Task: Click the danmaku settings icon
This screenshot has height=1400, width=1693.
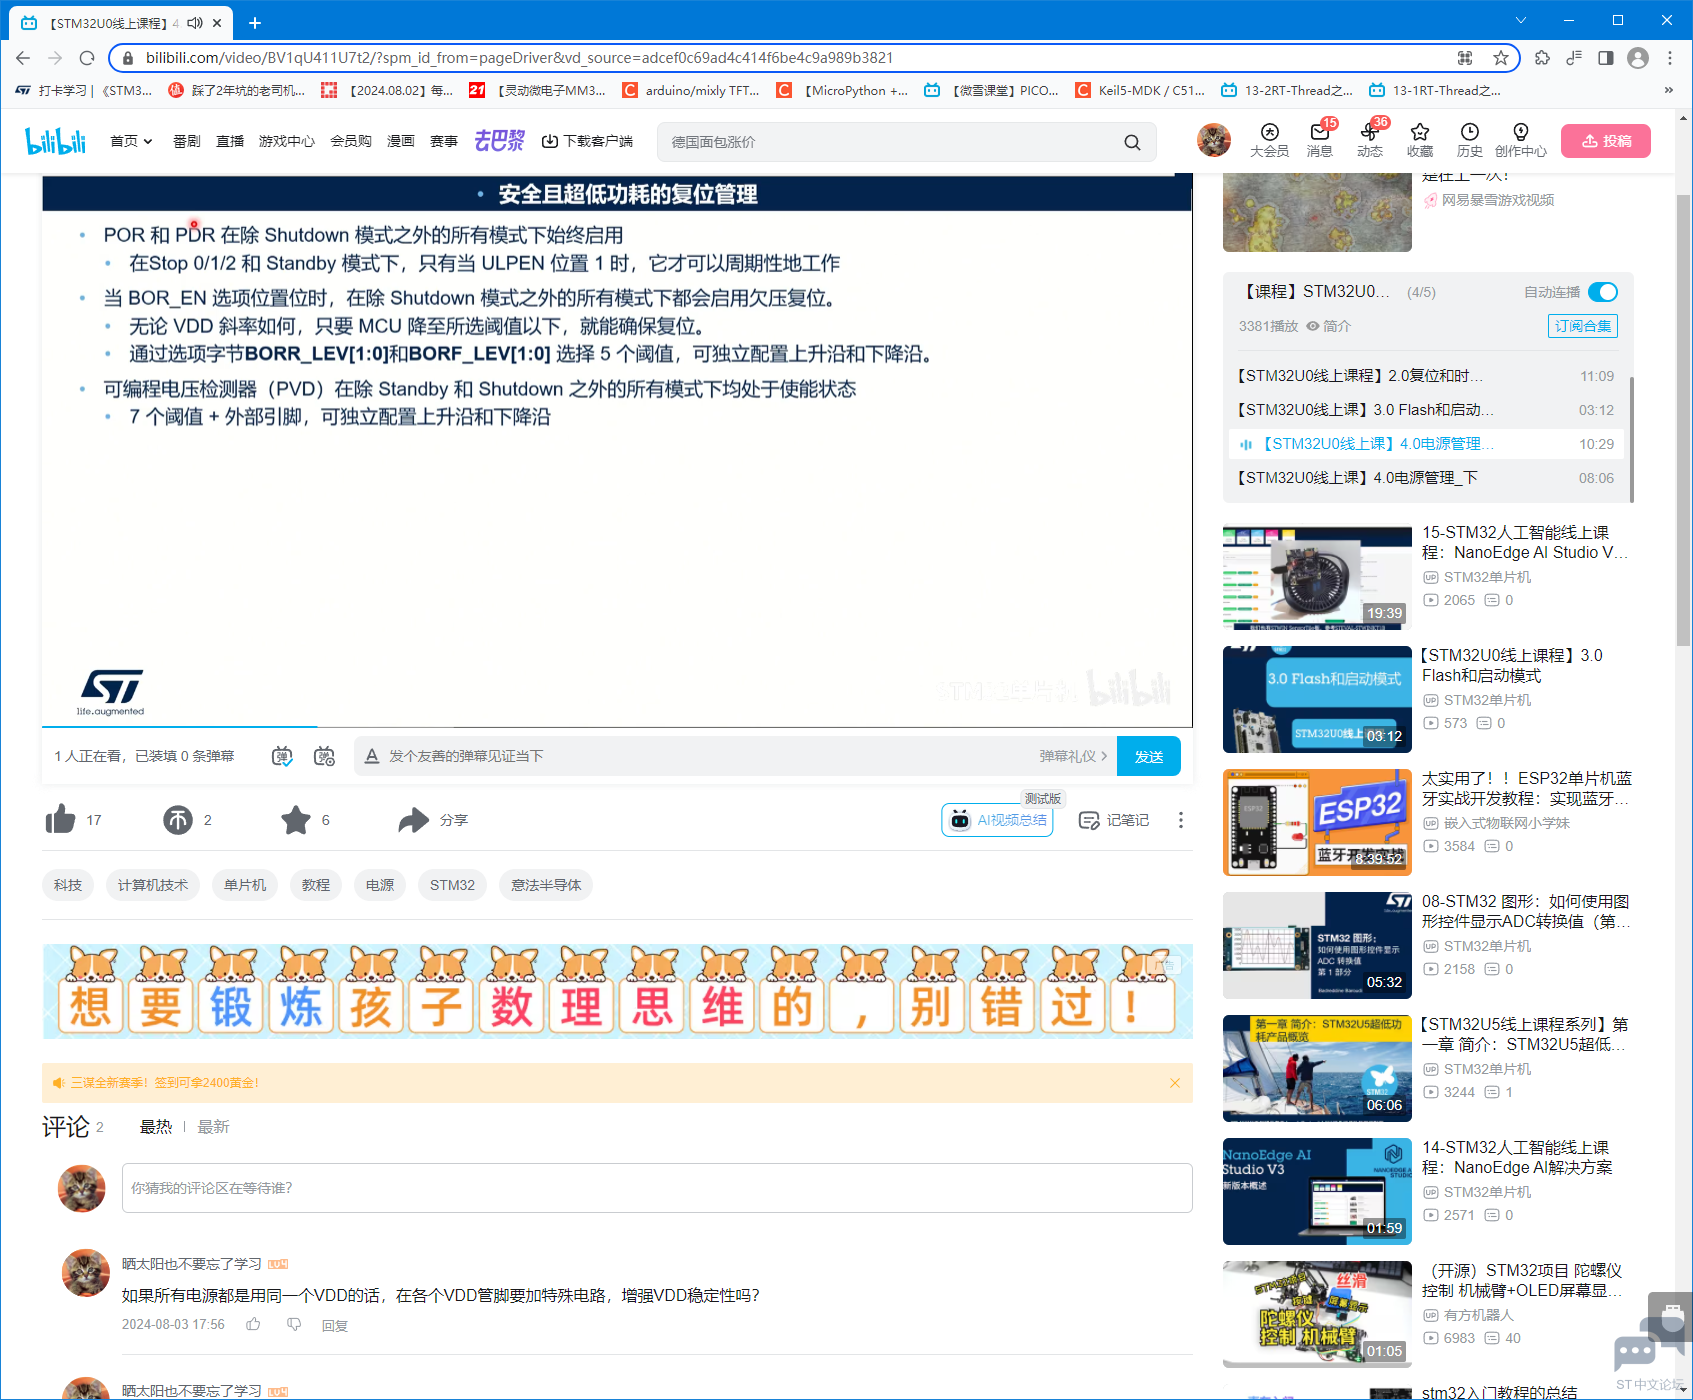Action: coord(324,756)
